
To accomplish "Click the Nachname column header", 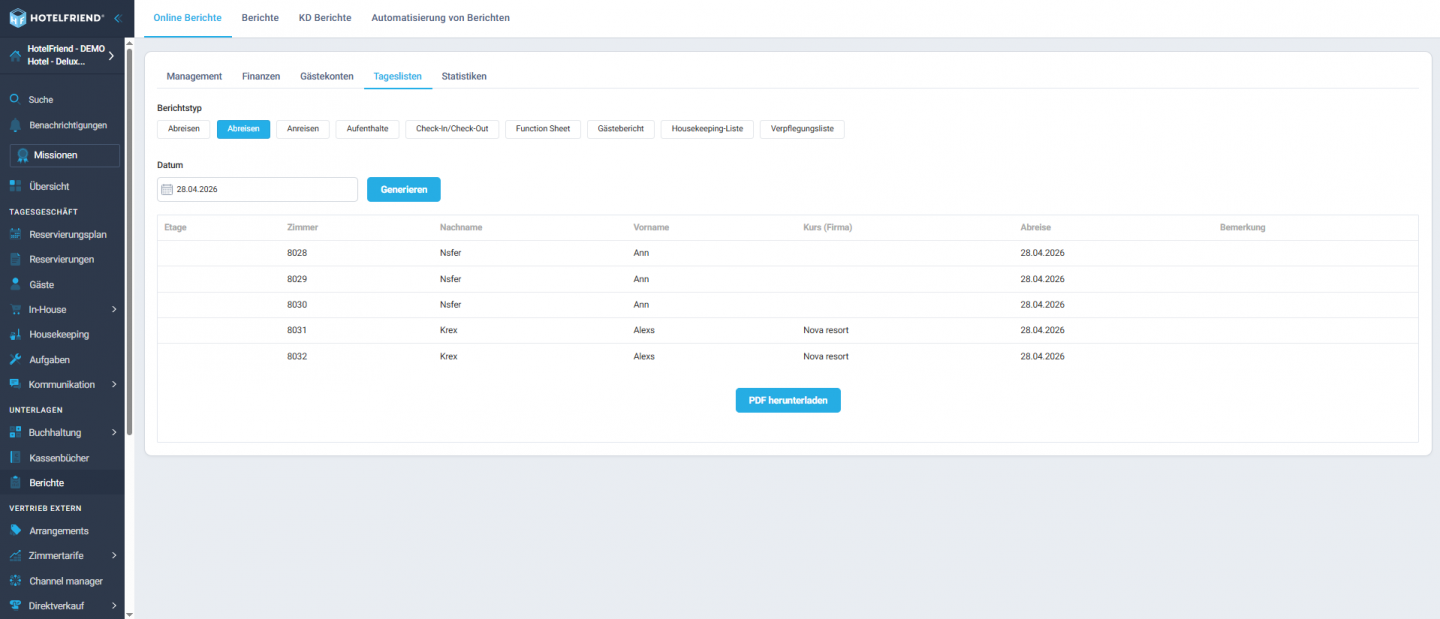I will 461,227.
